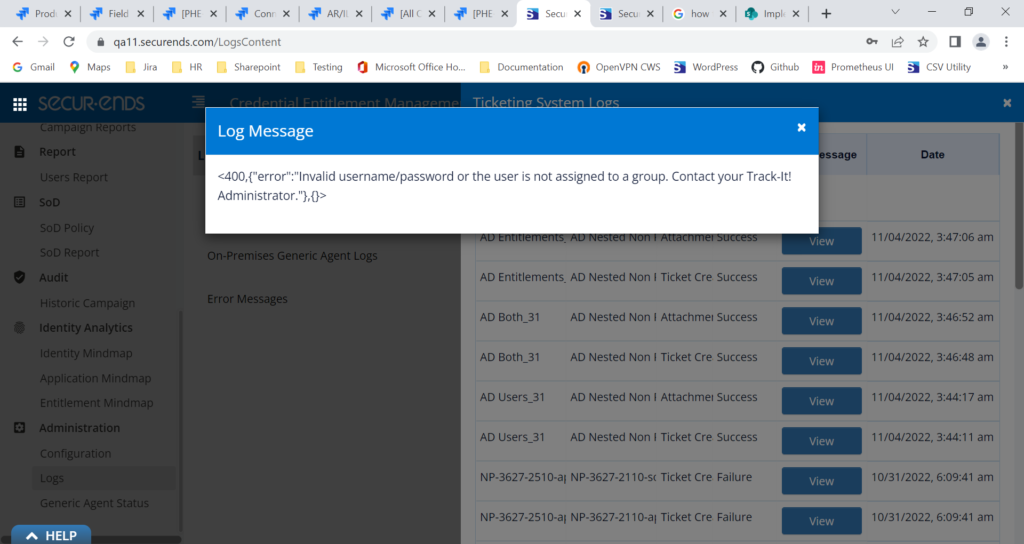The width and height of the screenshot is (1024, 544).
Task: Switch to the 'Prod' browser tab
Action: tap(44, 14)
